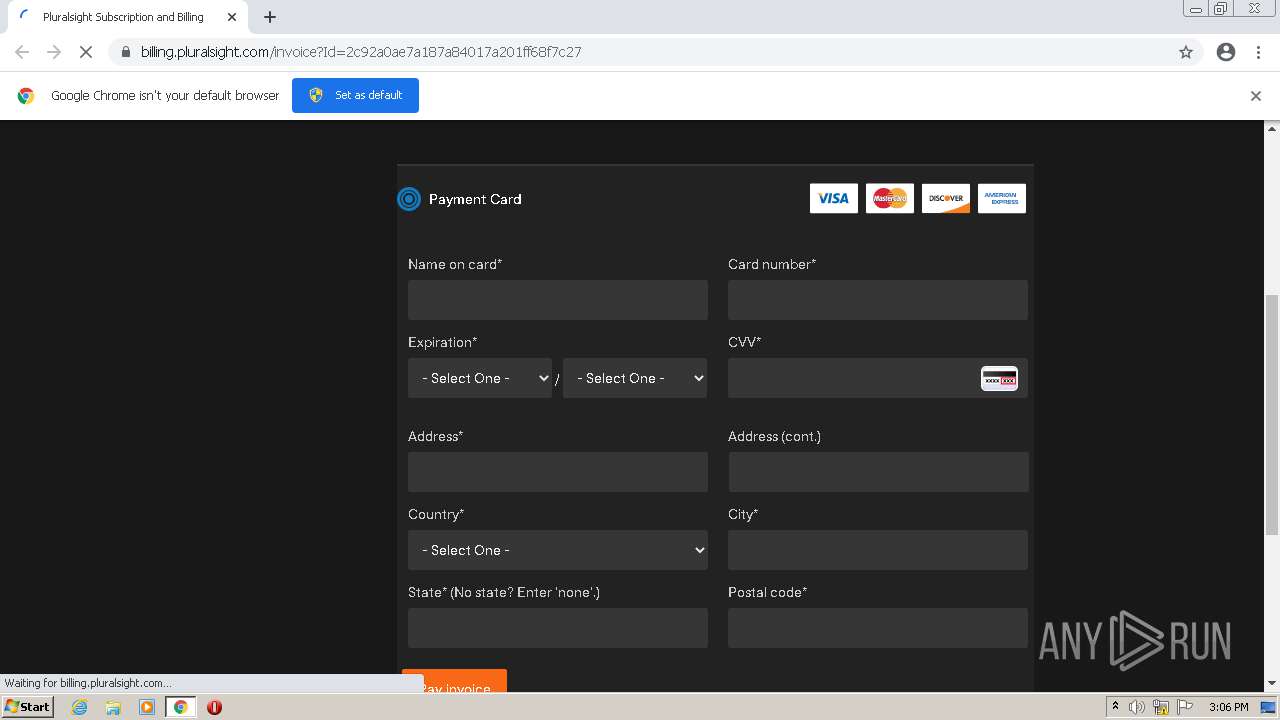1280x720 pixels.
Task: Show hidden system tray icons
Action: pos(1115,707)
